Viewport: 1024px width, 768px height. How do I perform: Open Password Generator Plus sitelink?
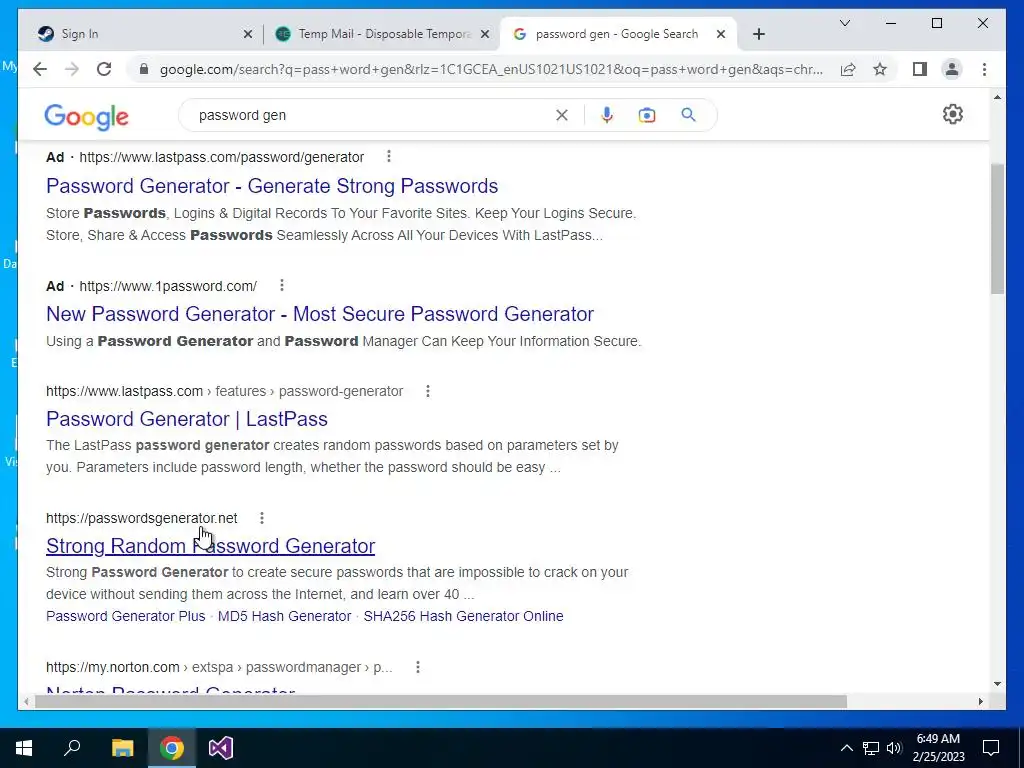pyautogui.click(x=125, y=616)
